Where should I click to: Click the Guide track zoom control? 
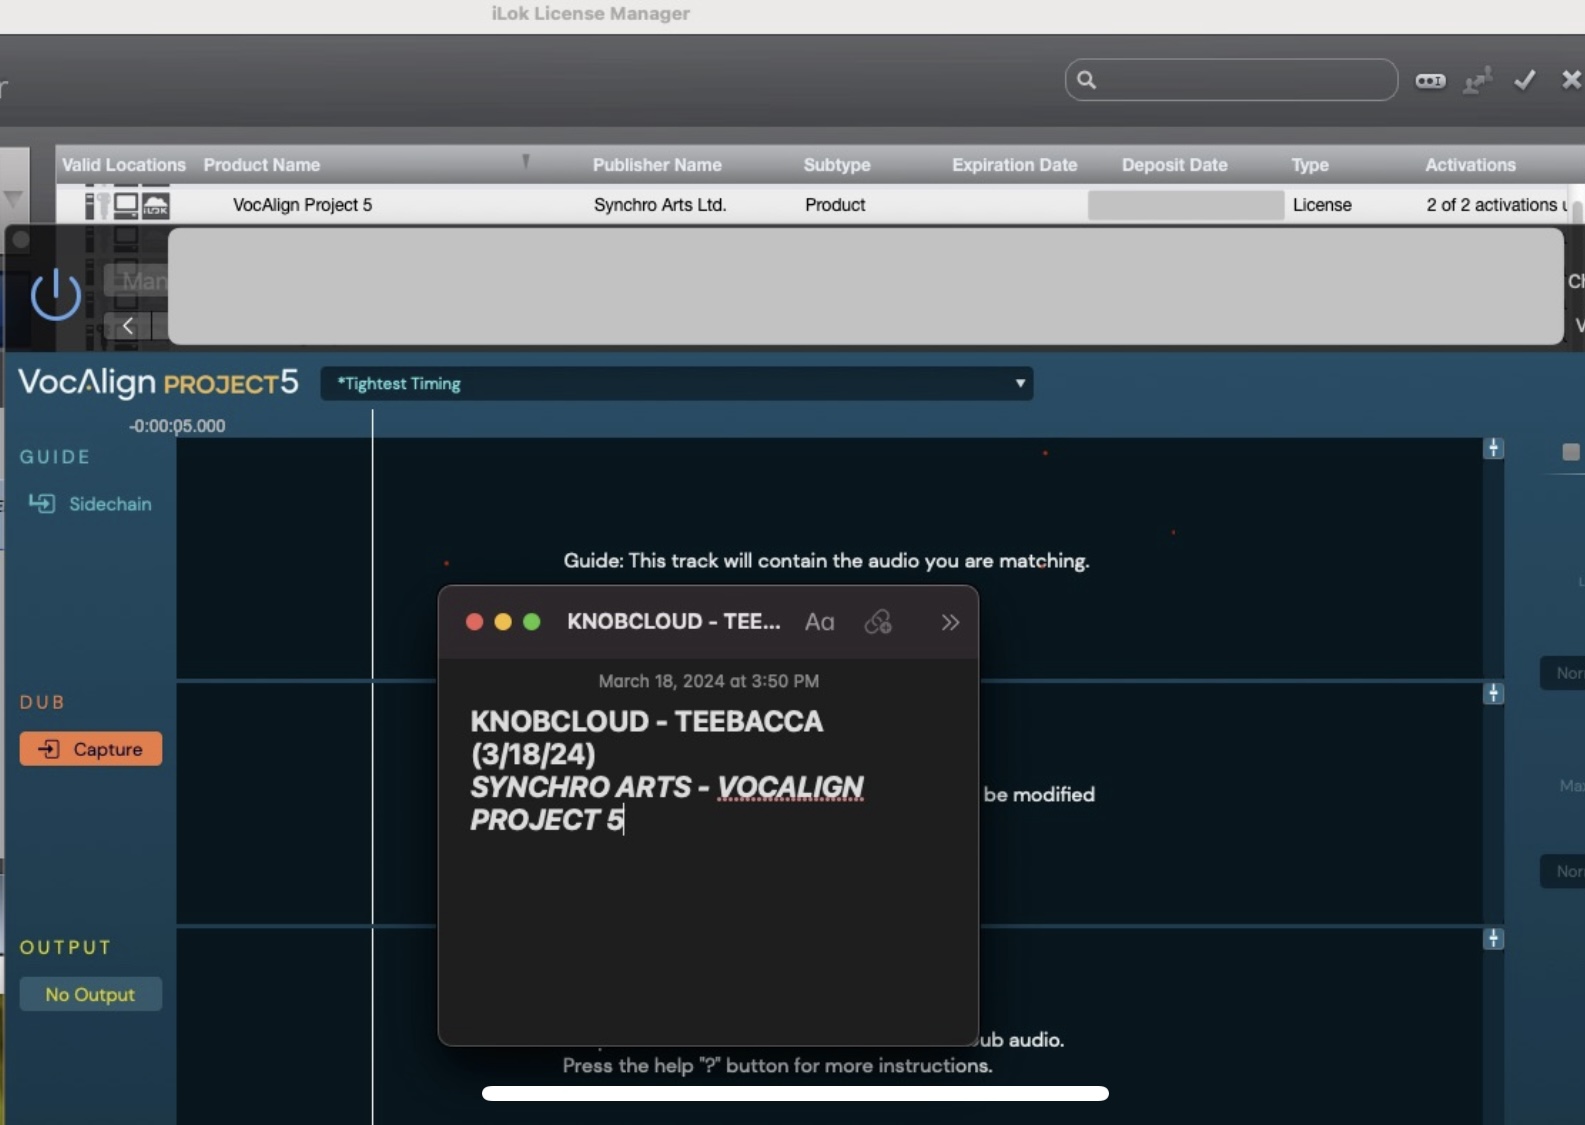click(1494, 448)
